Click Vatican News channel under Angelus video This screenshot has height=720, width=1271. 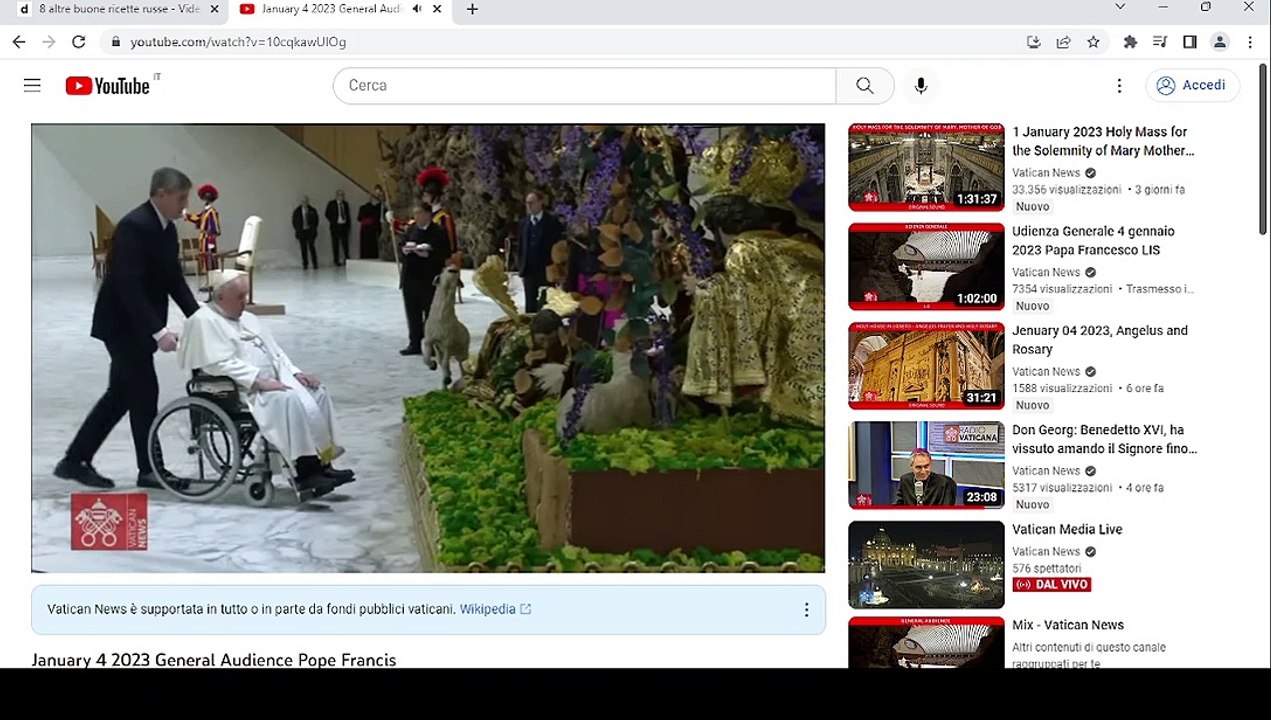[1046, 372]
